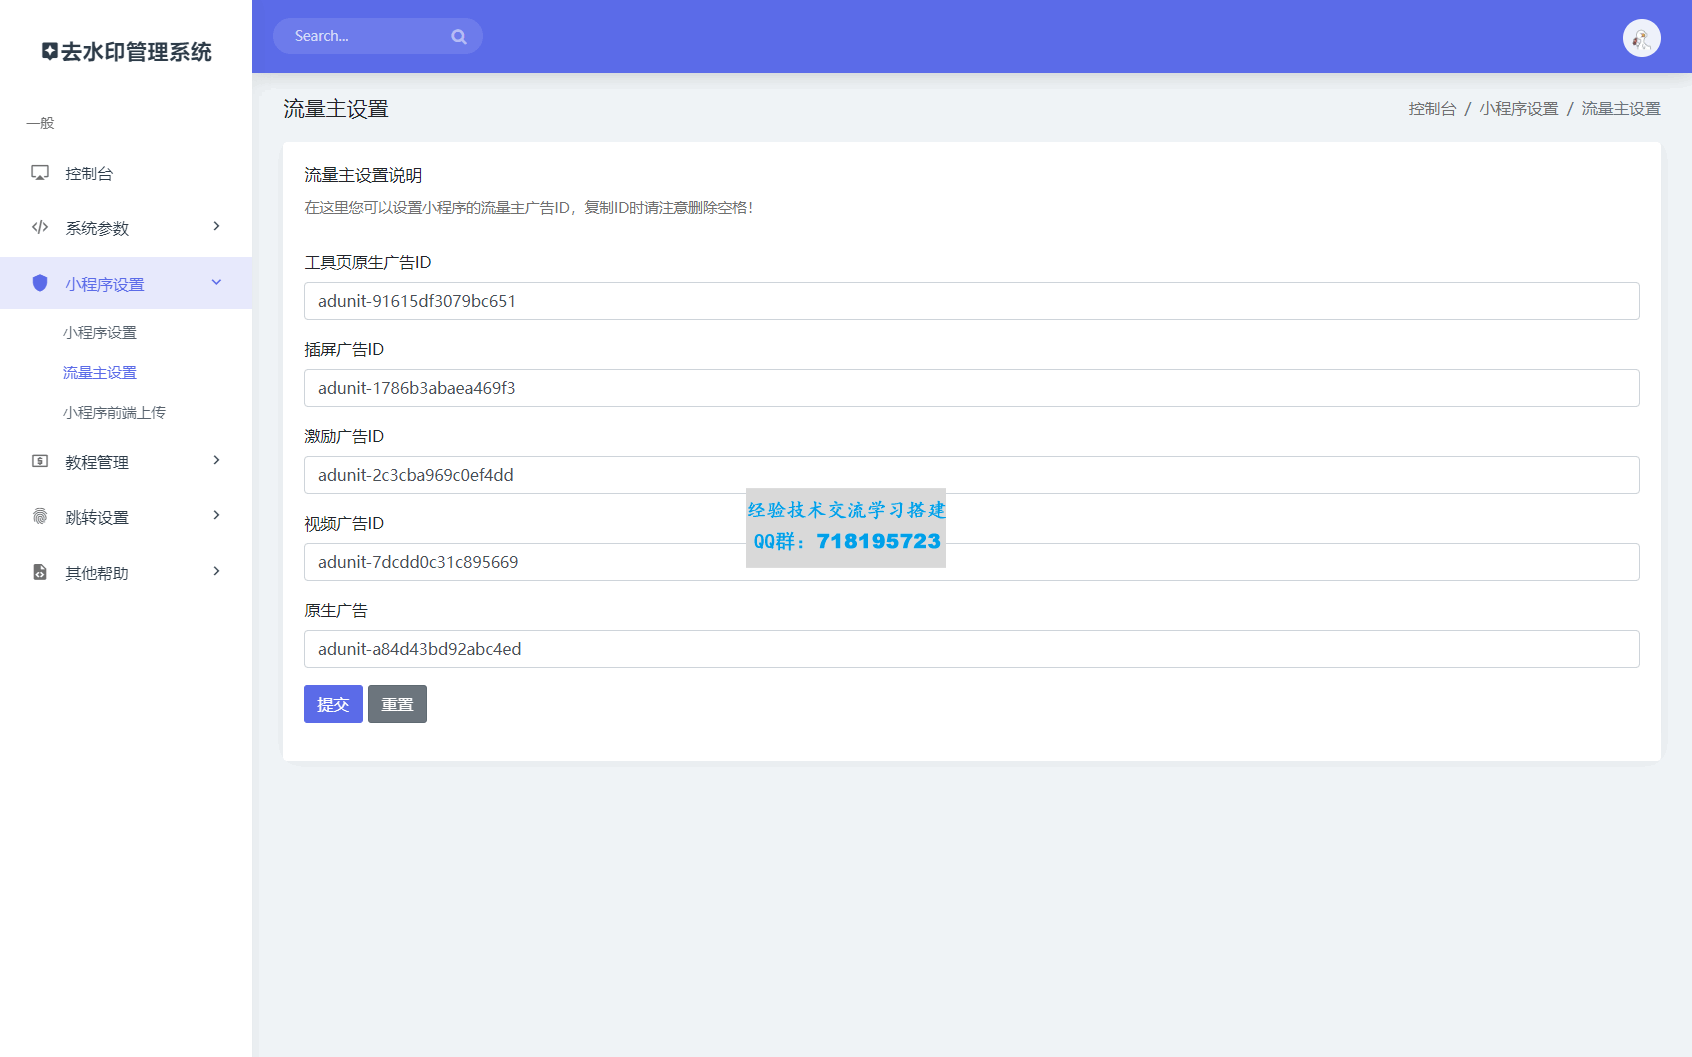Expand the 其他帮助 chevron
The image size is (1692, 1057).
(x=216, y=571)
